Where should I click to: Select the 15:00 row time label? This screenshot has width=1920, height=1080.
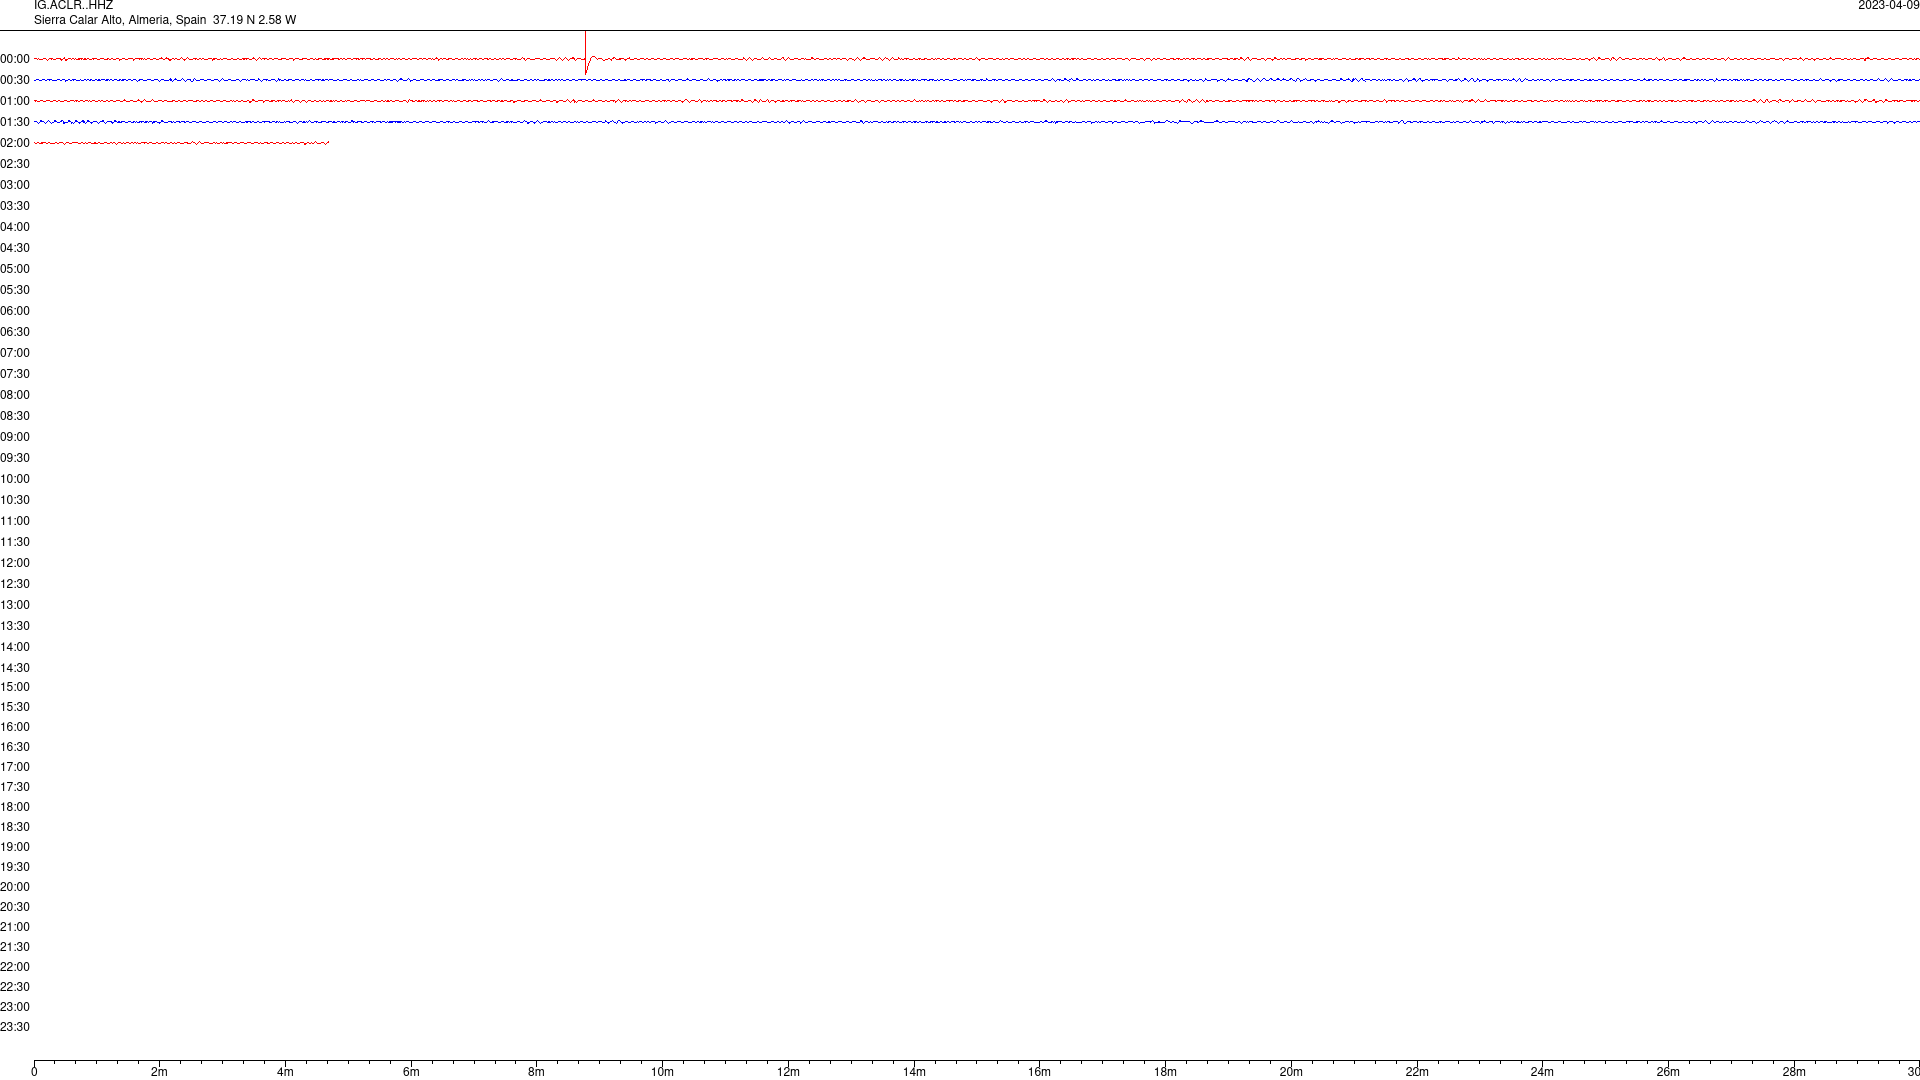tap(15, 687)
